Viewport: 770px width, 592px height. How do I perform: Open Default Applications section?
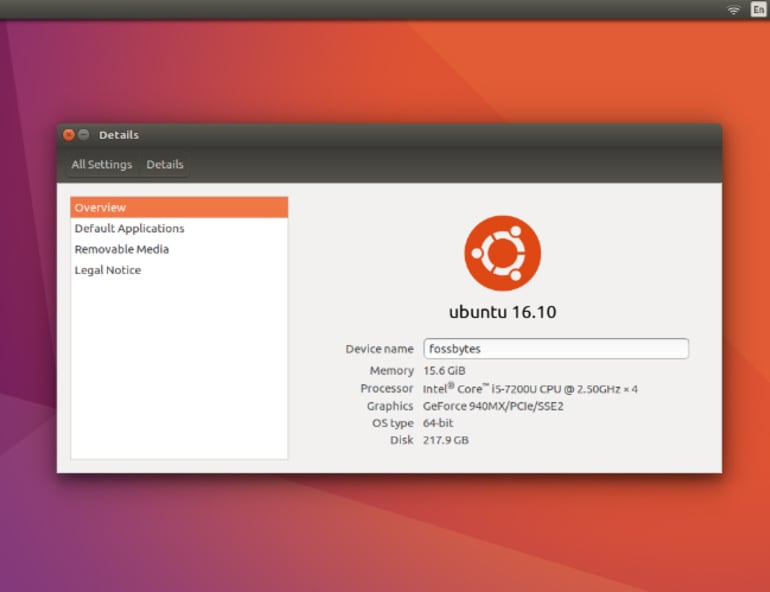pyautogui.click(x=179, y=228)
